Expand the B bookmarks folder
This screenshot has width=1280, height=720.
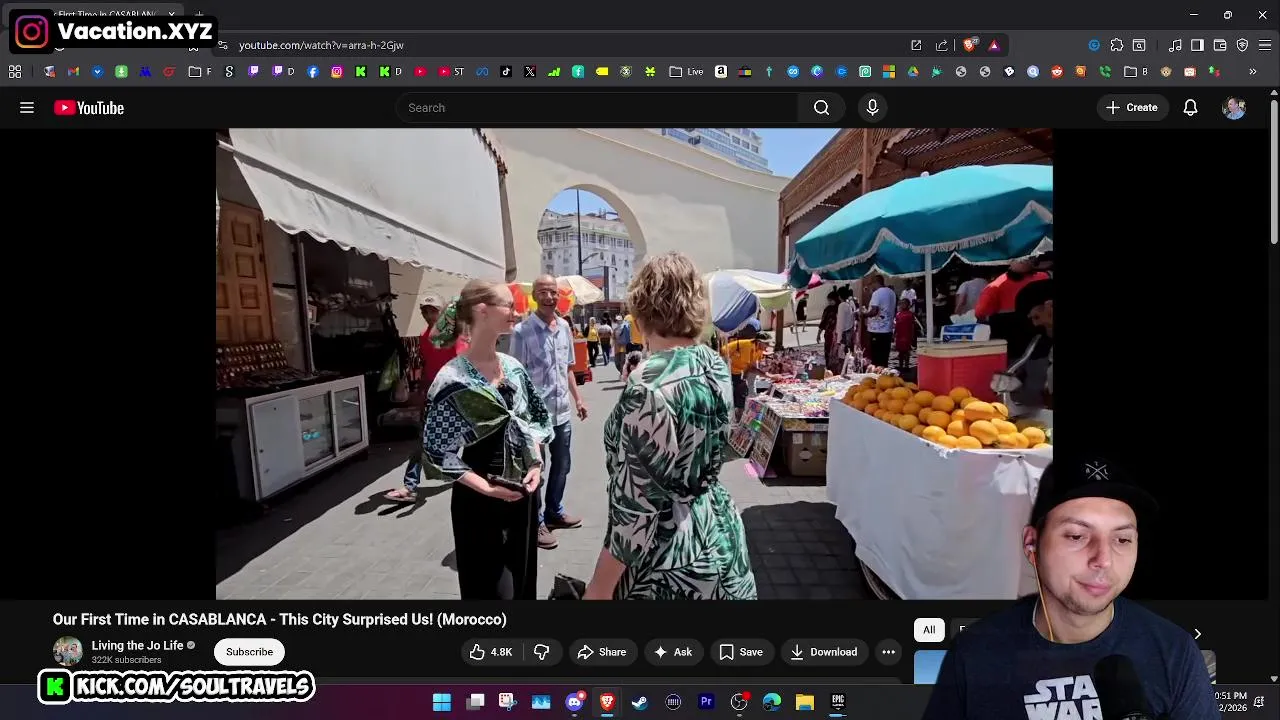pyautogui.click(x=1136, y=72)
